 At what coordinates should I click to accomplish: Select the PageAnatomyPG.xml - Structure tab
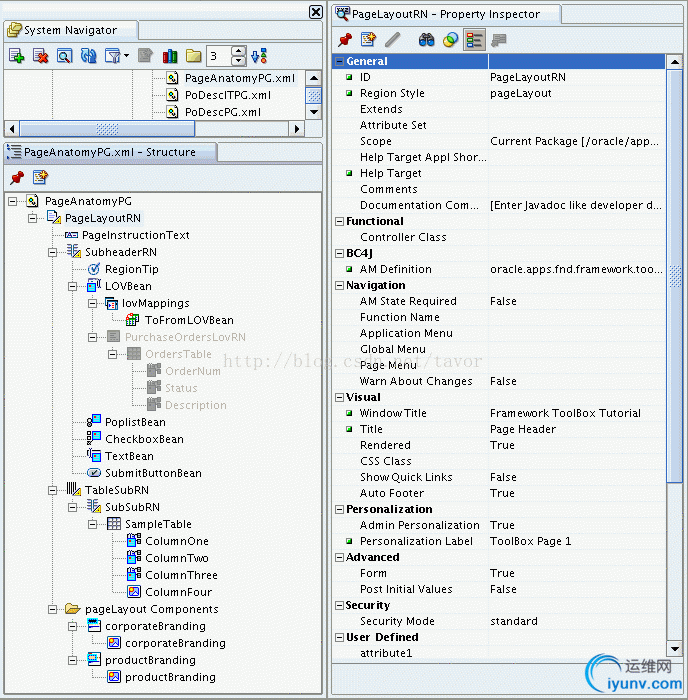[x=110, y=152]
